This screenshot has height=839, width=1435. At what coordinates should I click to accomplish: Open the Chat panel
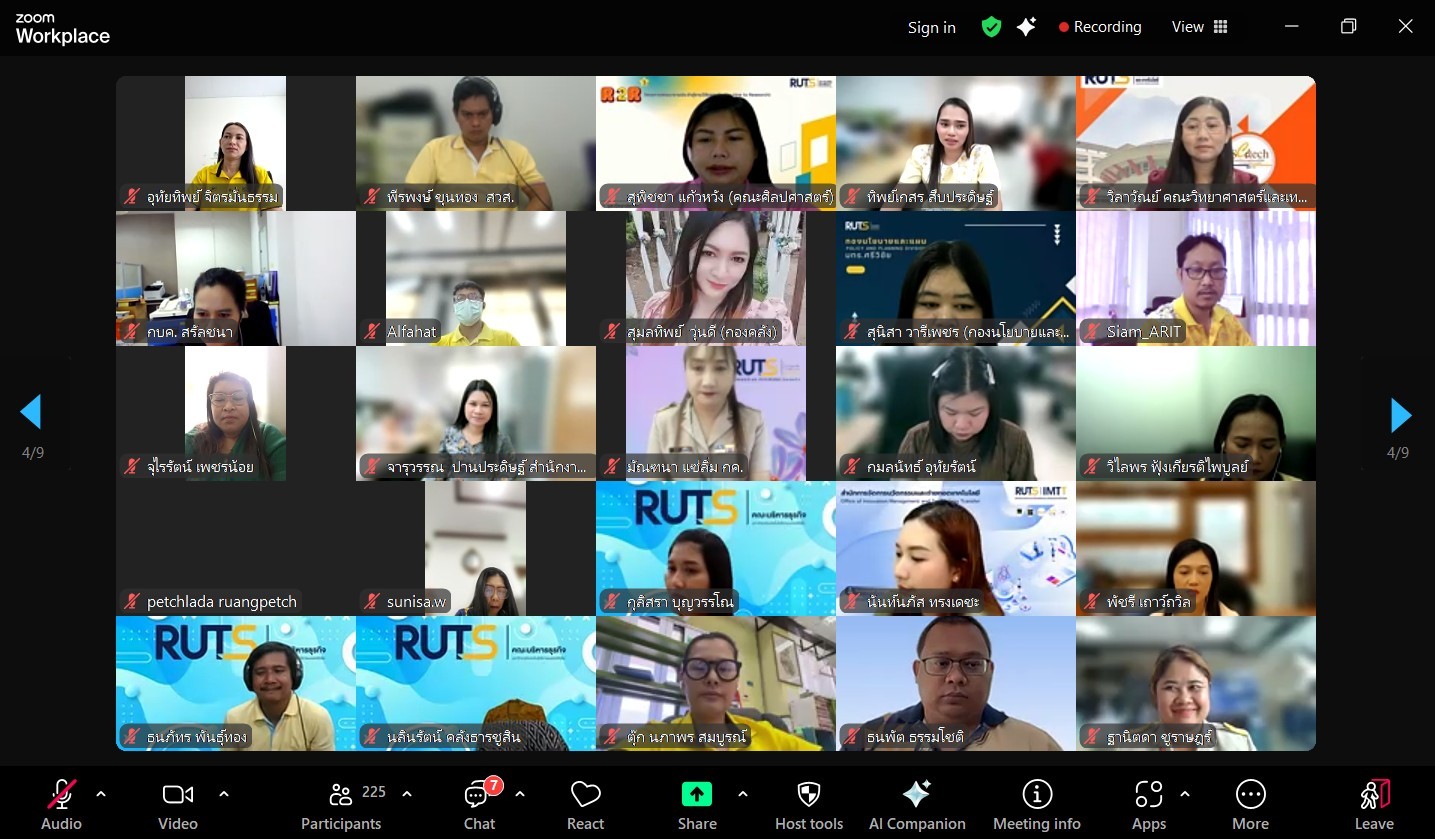click(479, 805)
